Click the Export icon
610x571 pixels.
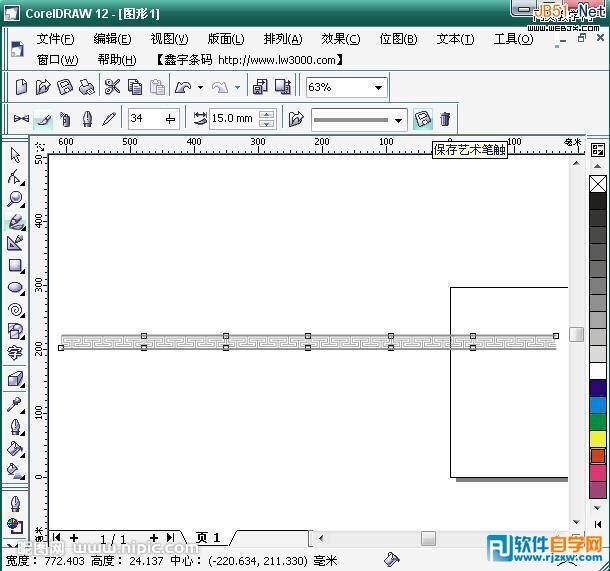283,87
